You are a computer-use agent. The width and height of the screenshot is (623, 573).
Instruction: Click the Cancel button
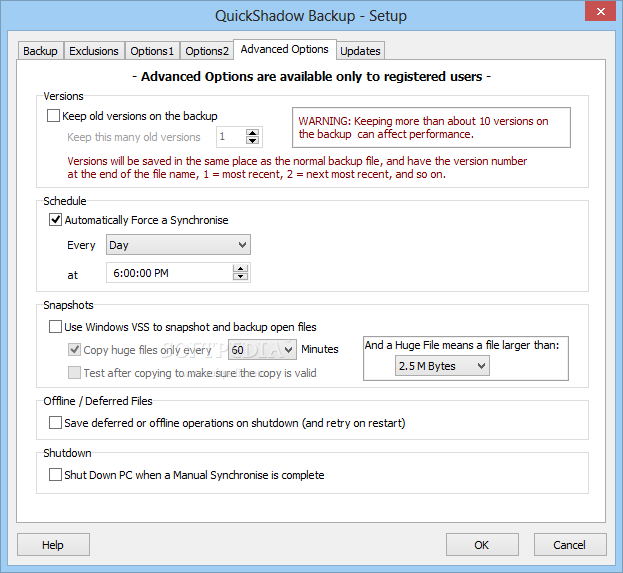click(570, 545)
